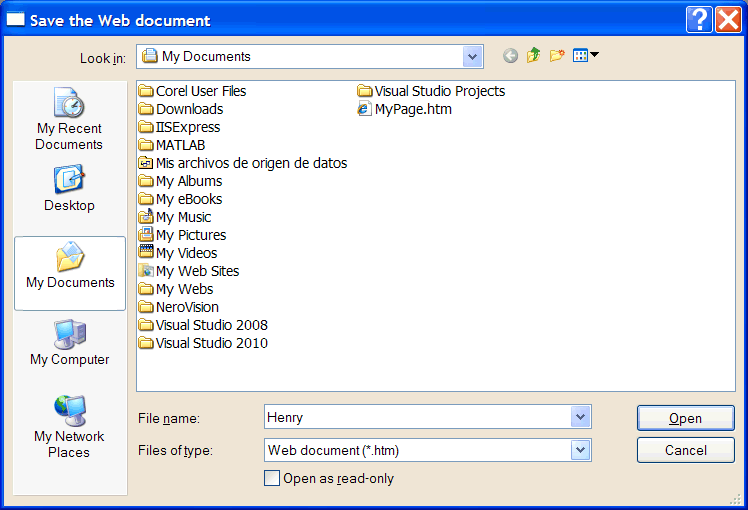This screenshot has height=510, width=748.
Task: Select the IISExpress folder icon
Action: click(x=146, y=127)
